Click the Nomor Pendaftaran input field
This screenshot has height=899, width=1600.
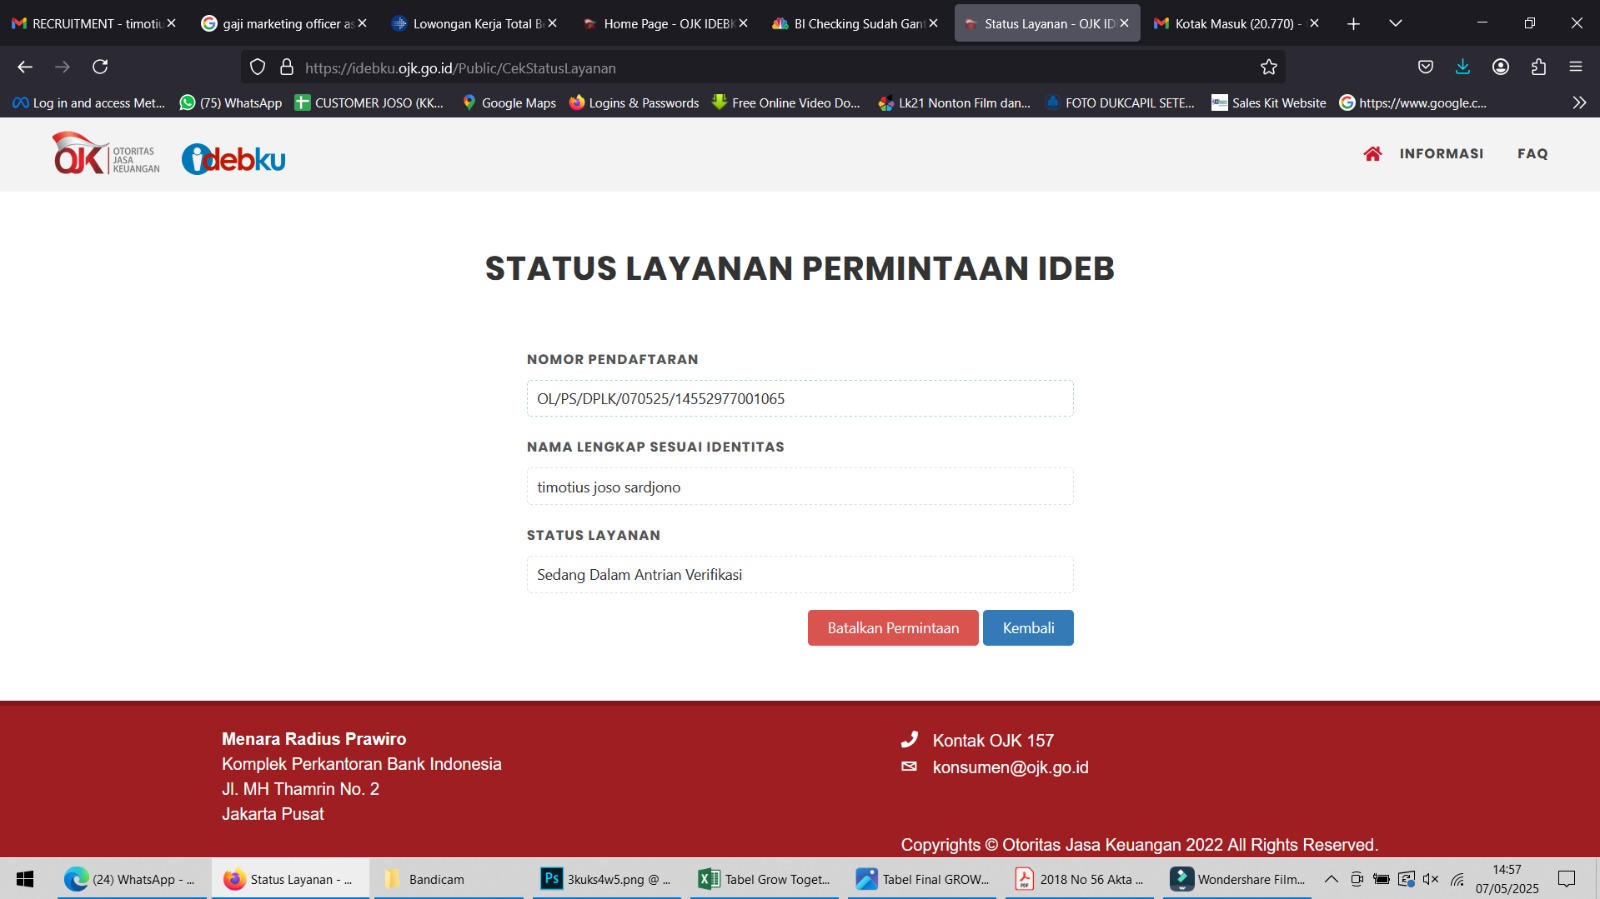tap(800, 399)
